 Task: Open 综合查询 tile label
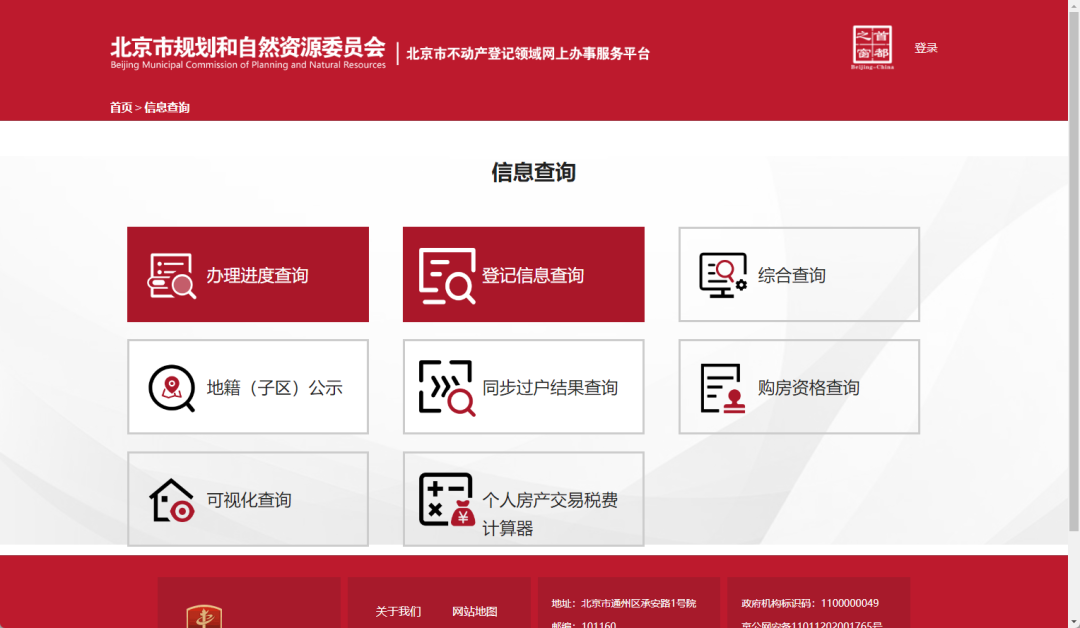point(791,275)
